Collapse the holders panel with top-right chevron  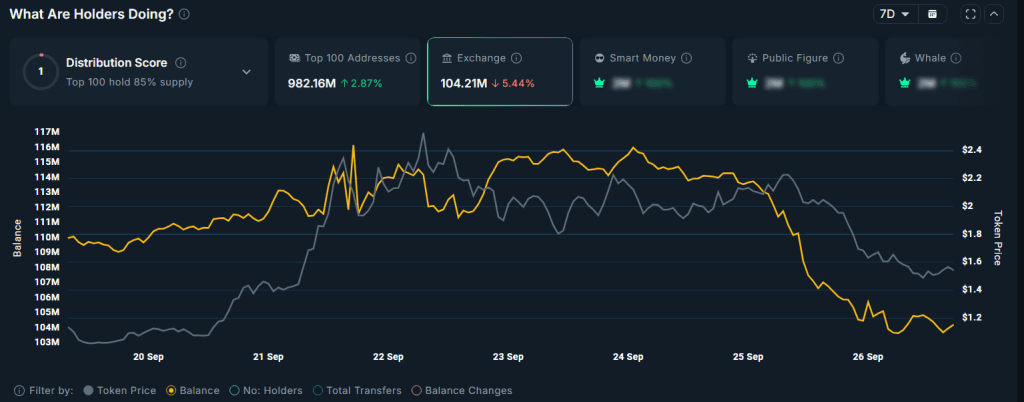pos(994,14)
